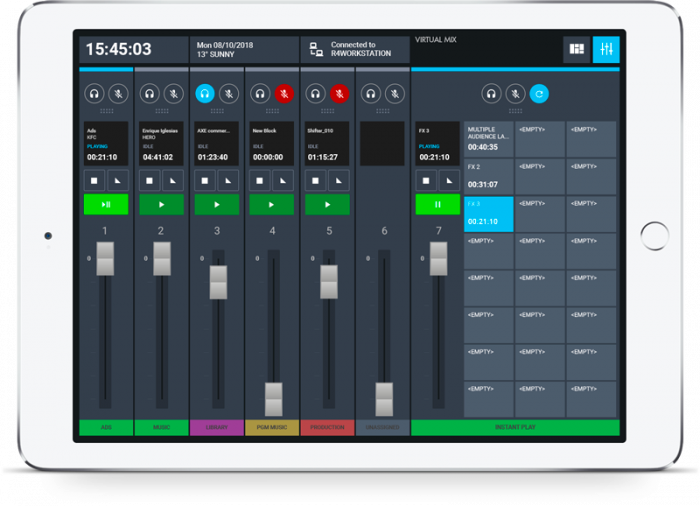Mute the microphone on channel 2

(174, 94)
